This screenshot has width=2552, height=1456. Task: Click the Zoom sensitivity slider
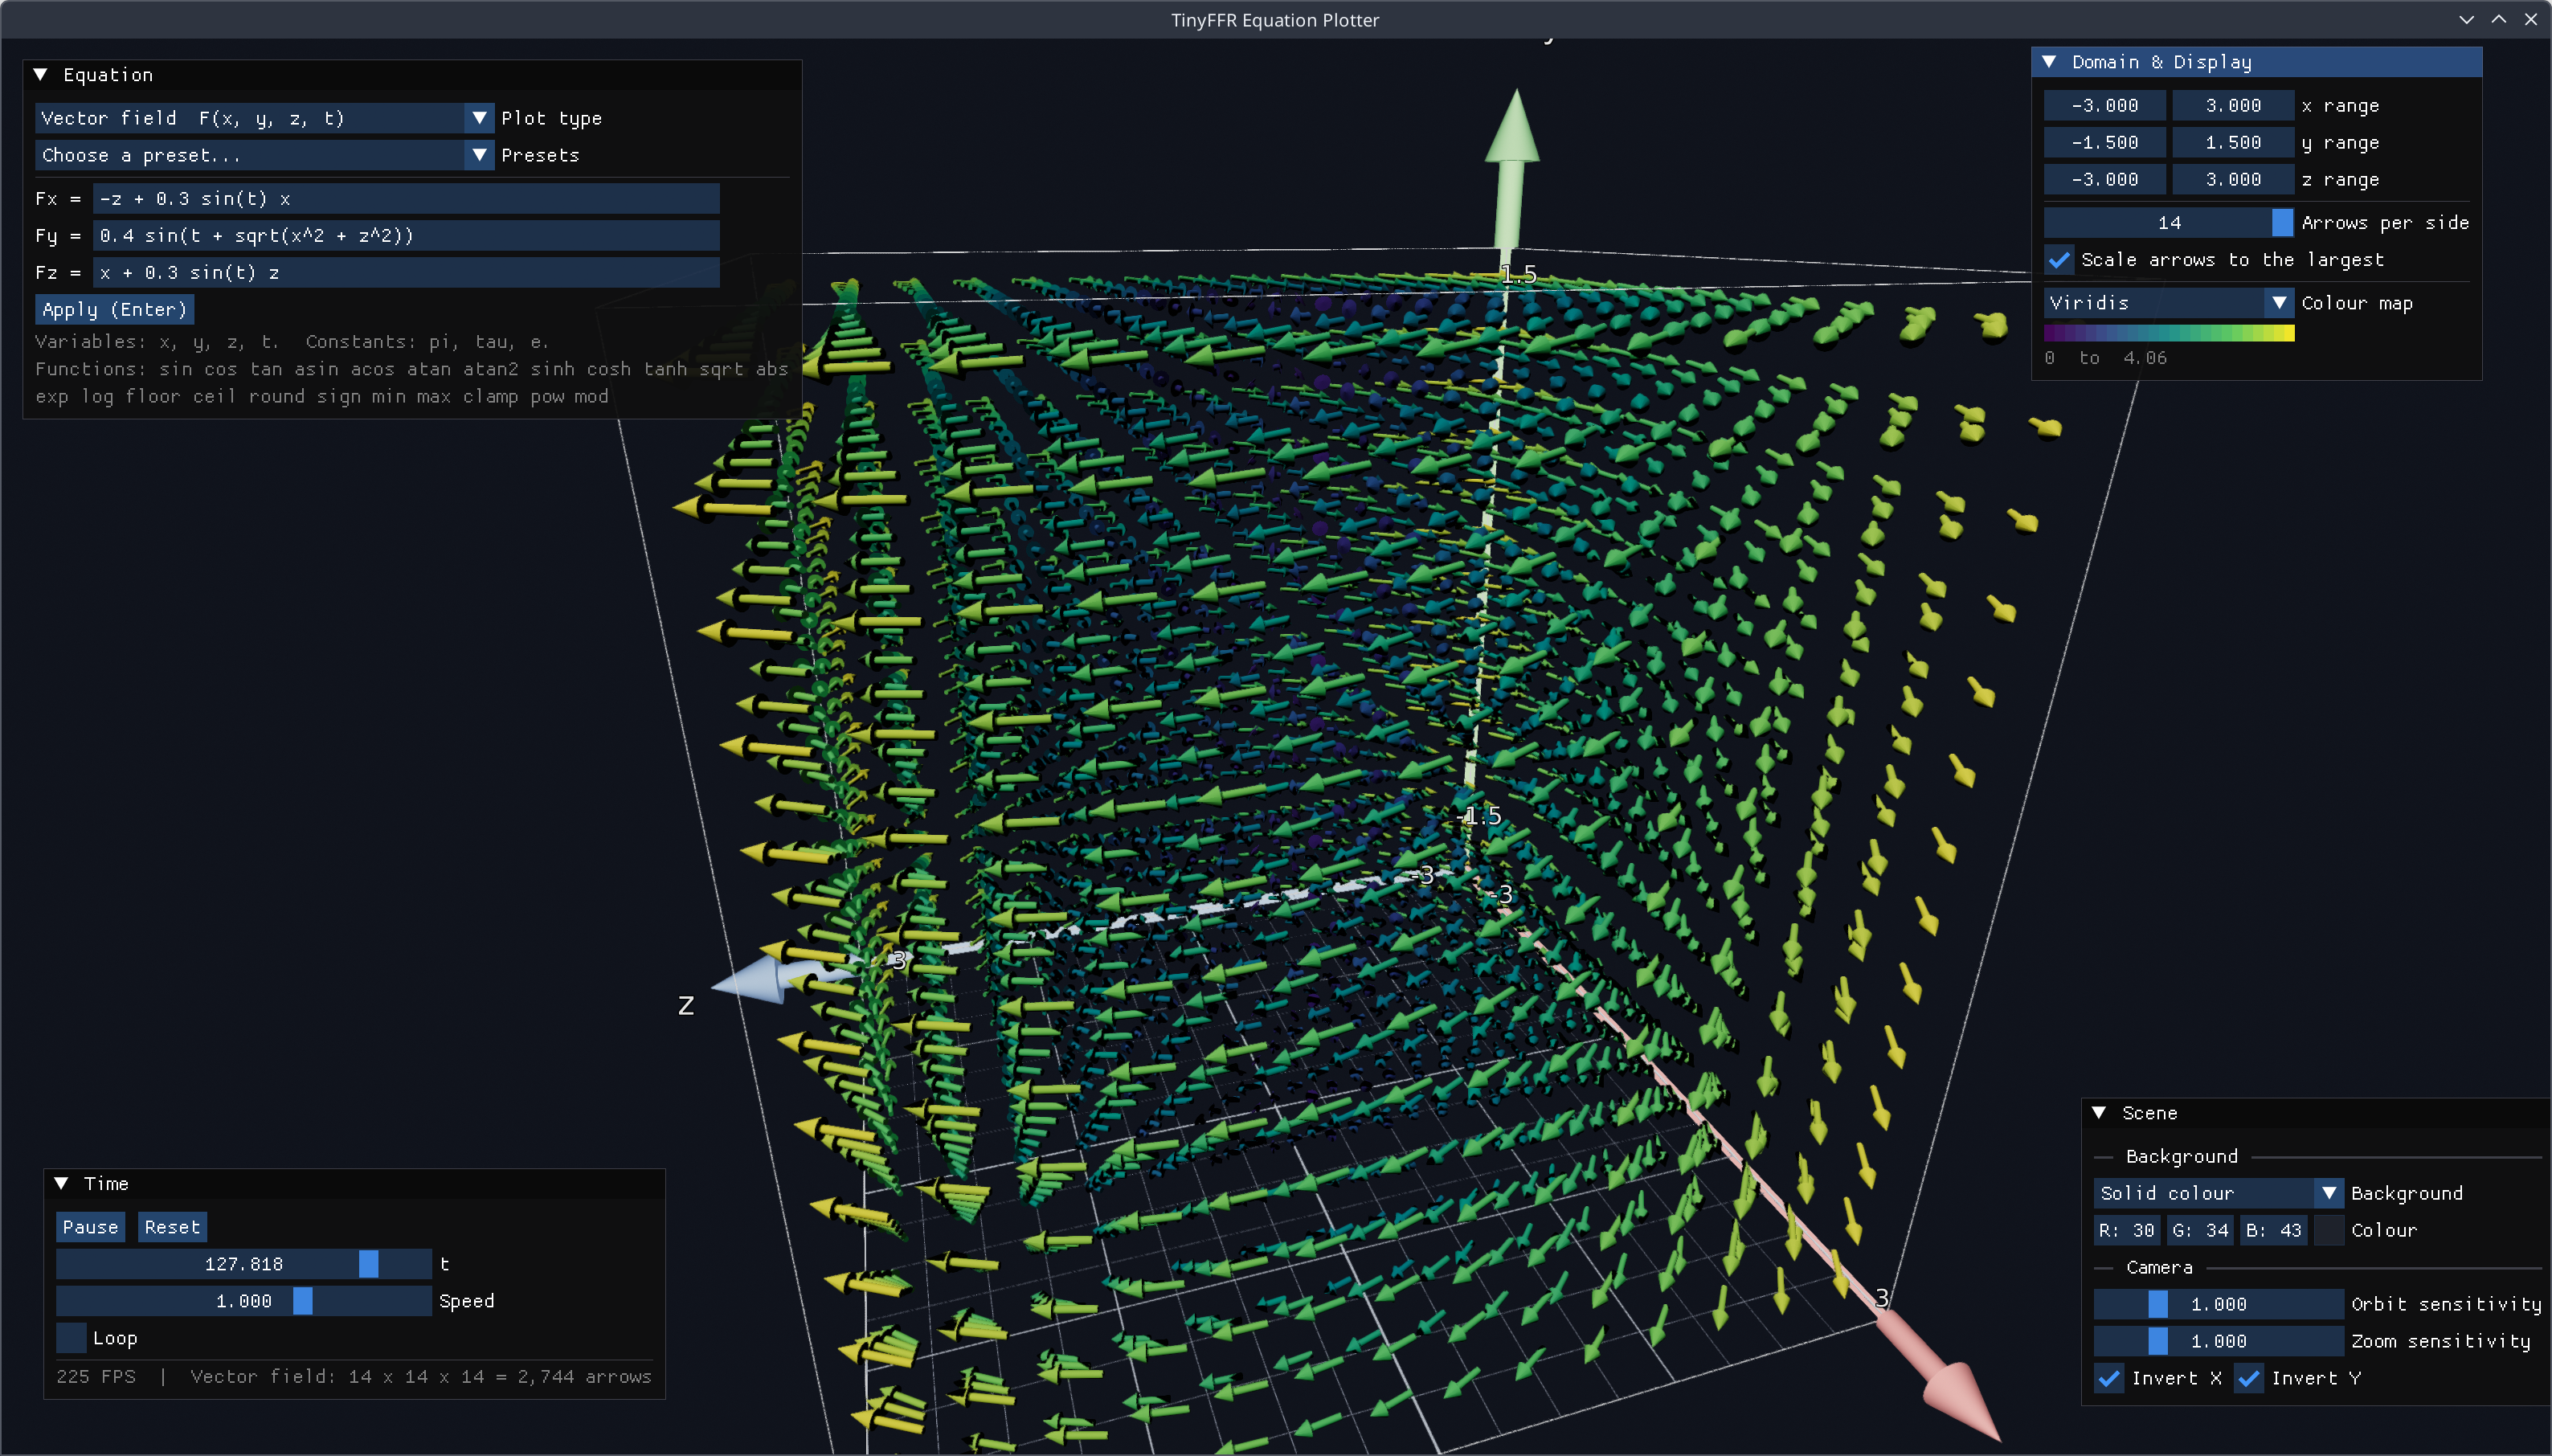click(x=2218, y=1341)
